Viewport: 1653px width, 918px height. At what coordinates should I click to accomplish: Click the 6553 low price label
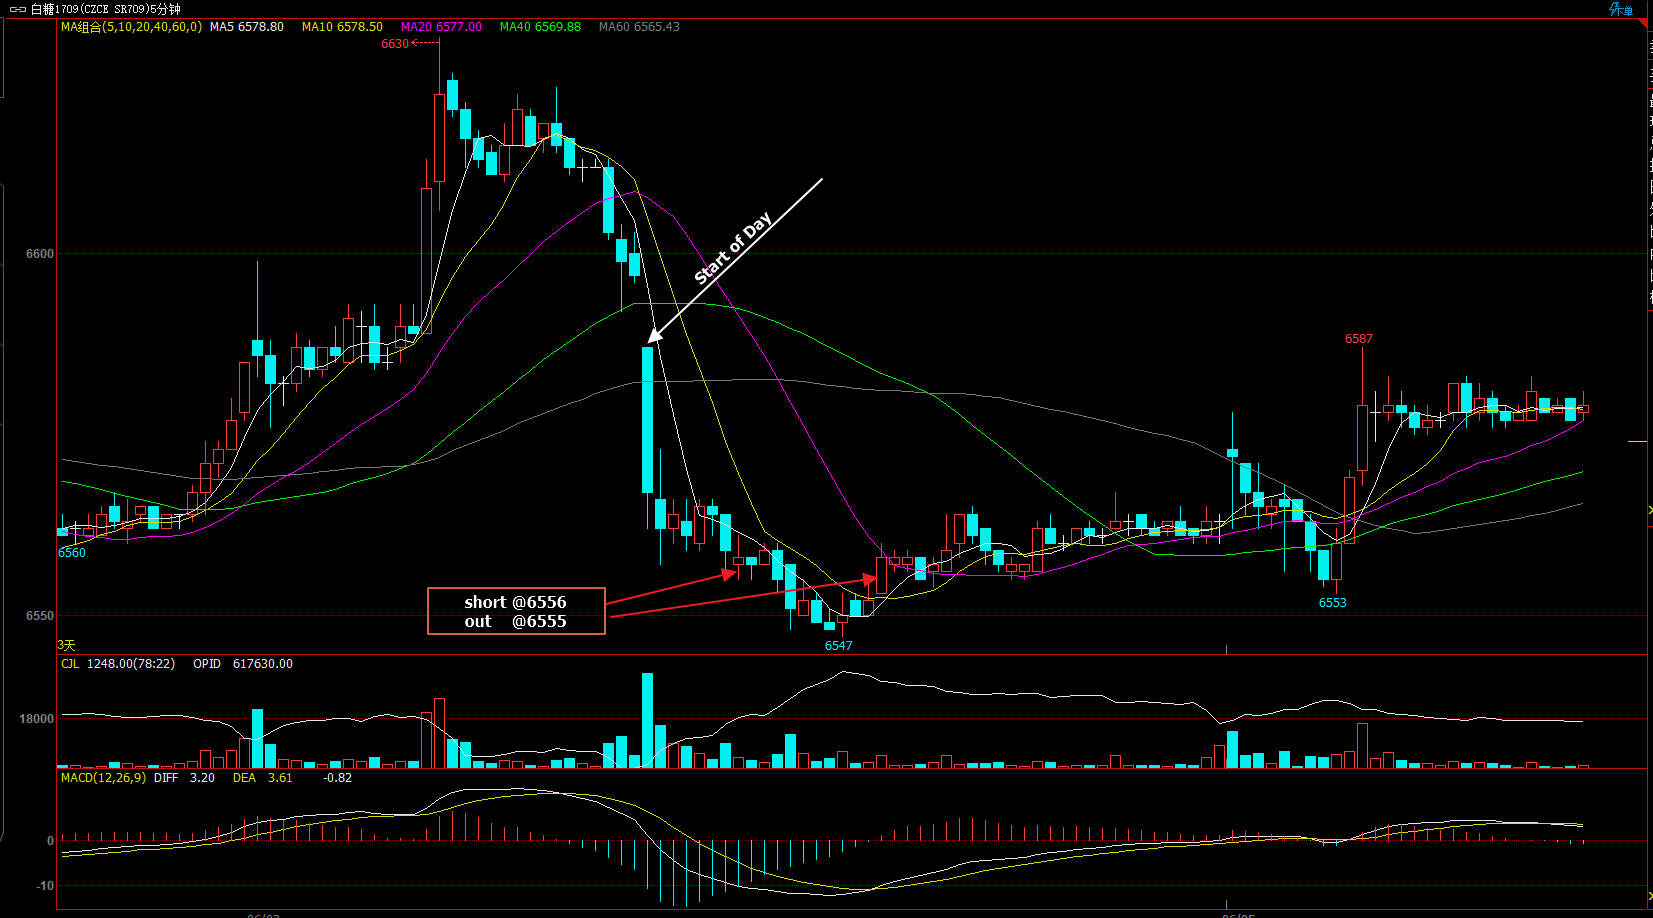click(x=1332, y=603)
